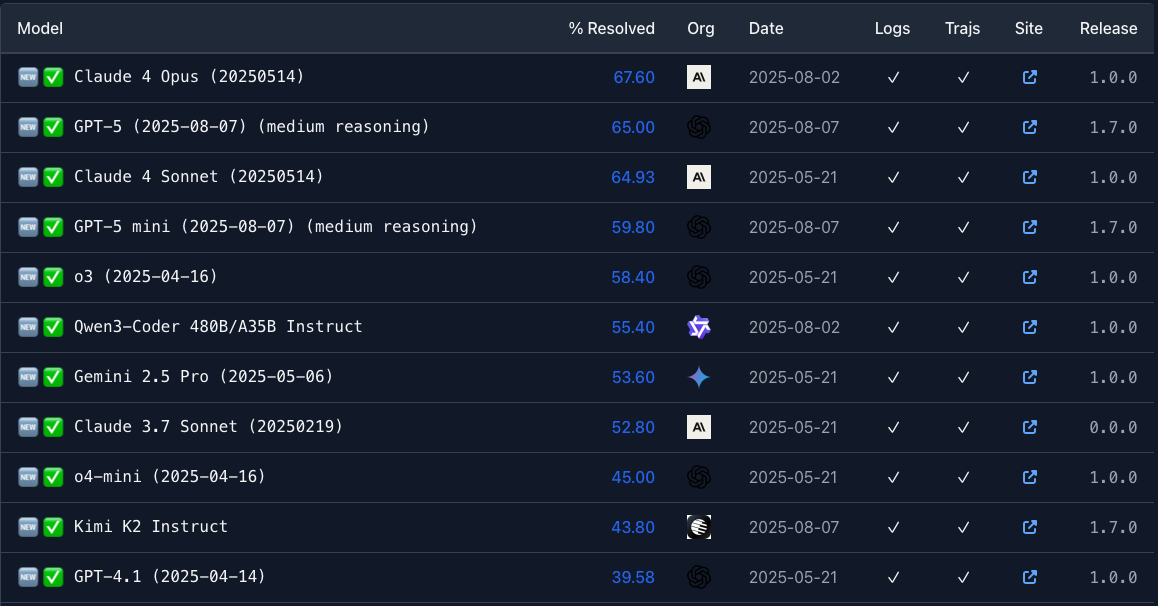Click the NEW badge beside Claude 4 Opus
This screenshot has width=1158, height=606.
tap(28, 77)
